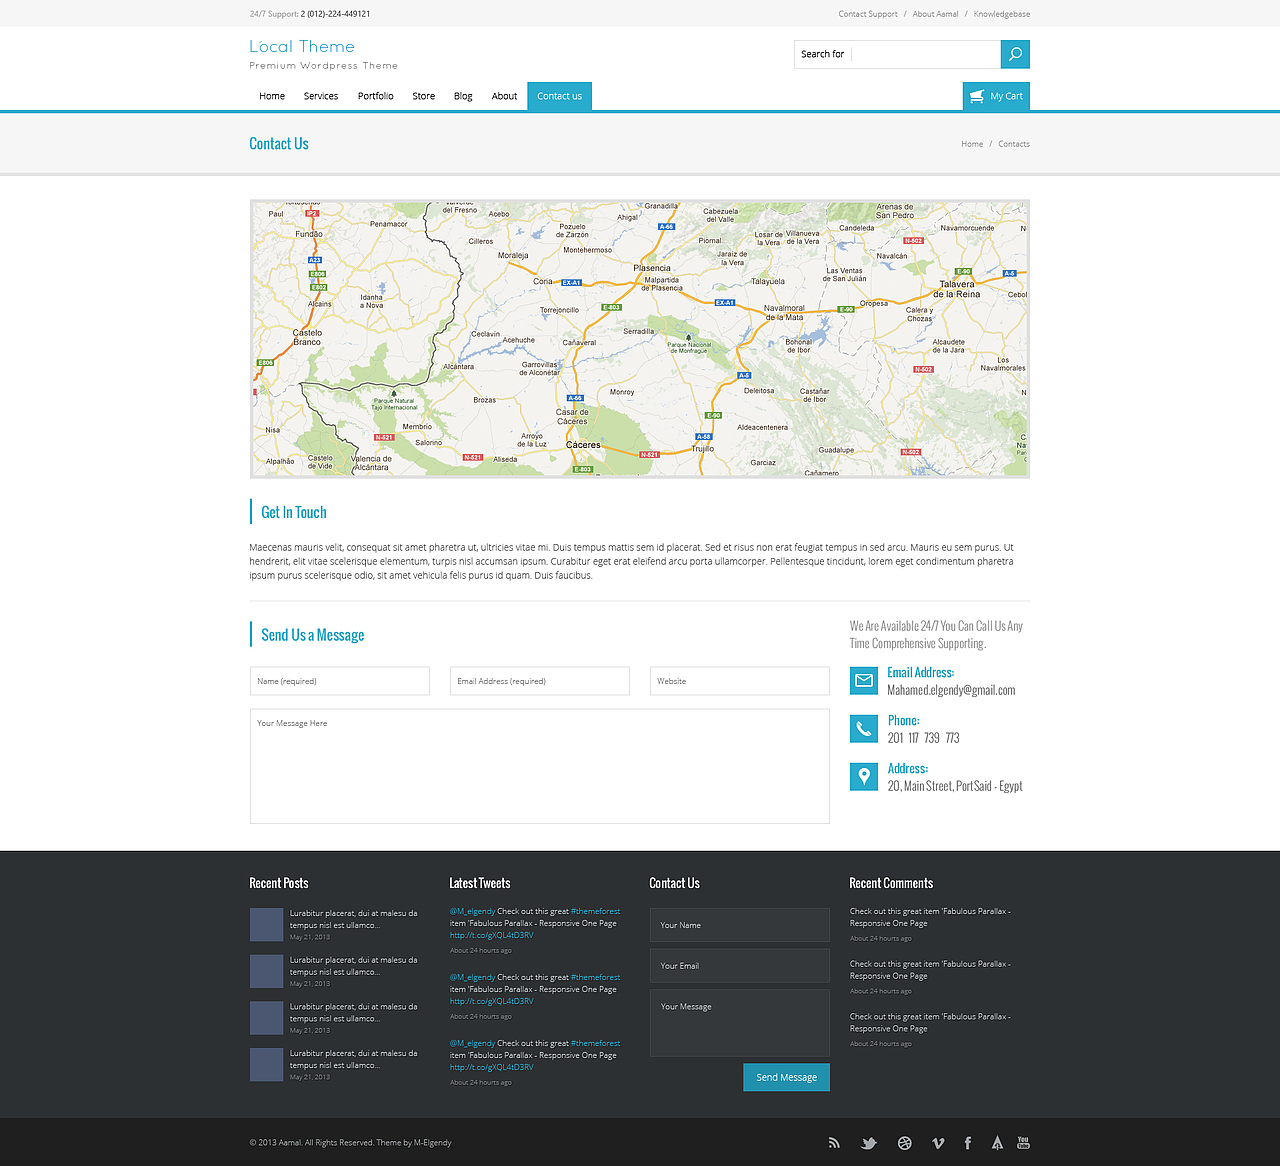
Task: Focus the Name (required) field
Action: click(340, 681)
